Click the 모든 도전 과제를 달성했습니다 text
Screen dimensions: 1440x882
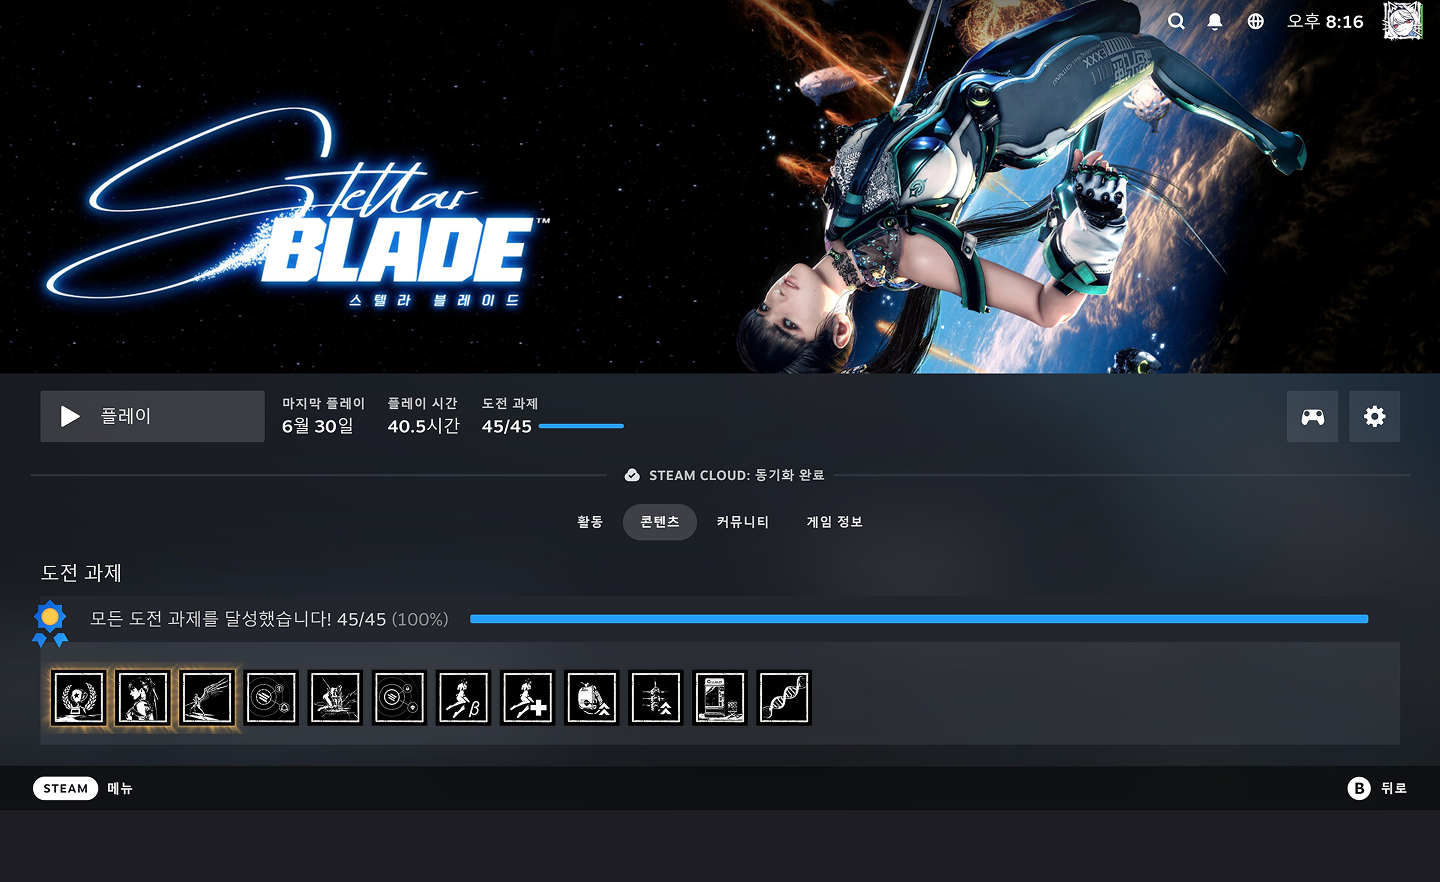coord(210,619)
